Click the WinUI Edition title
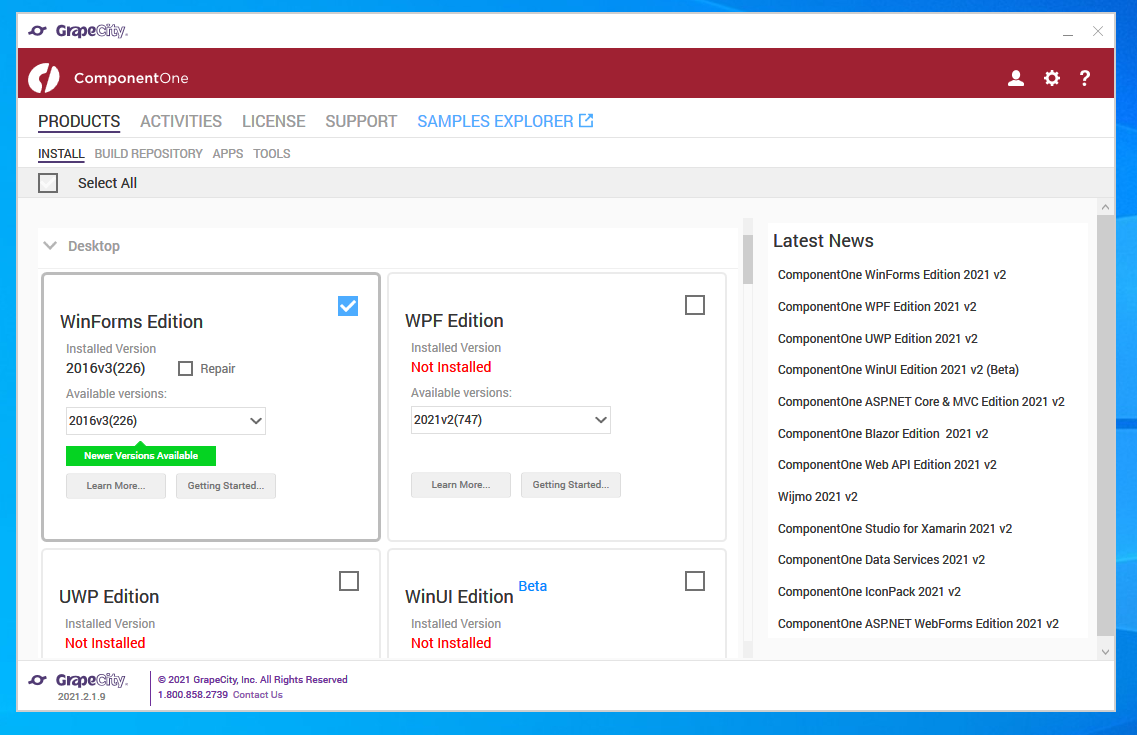 [x=459, y=597]
